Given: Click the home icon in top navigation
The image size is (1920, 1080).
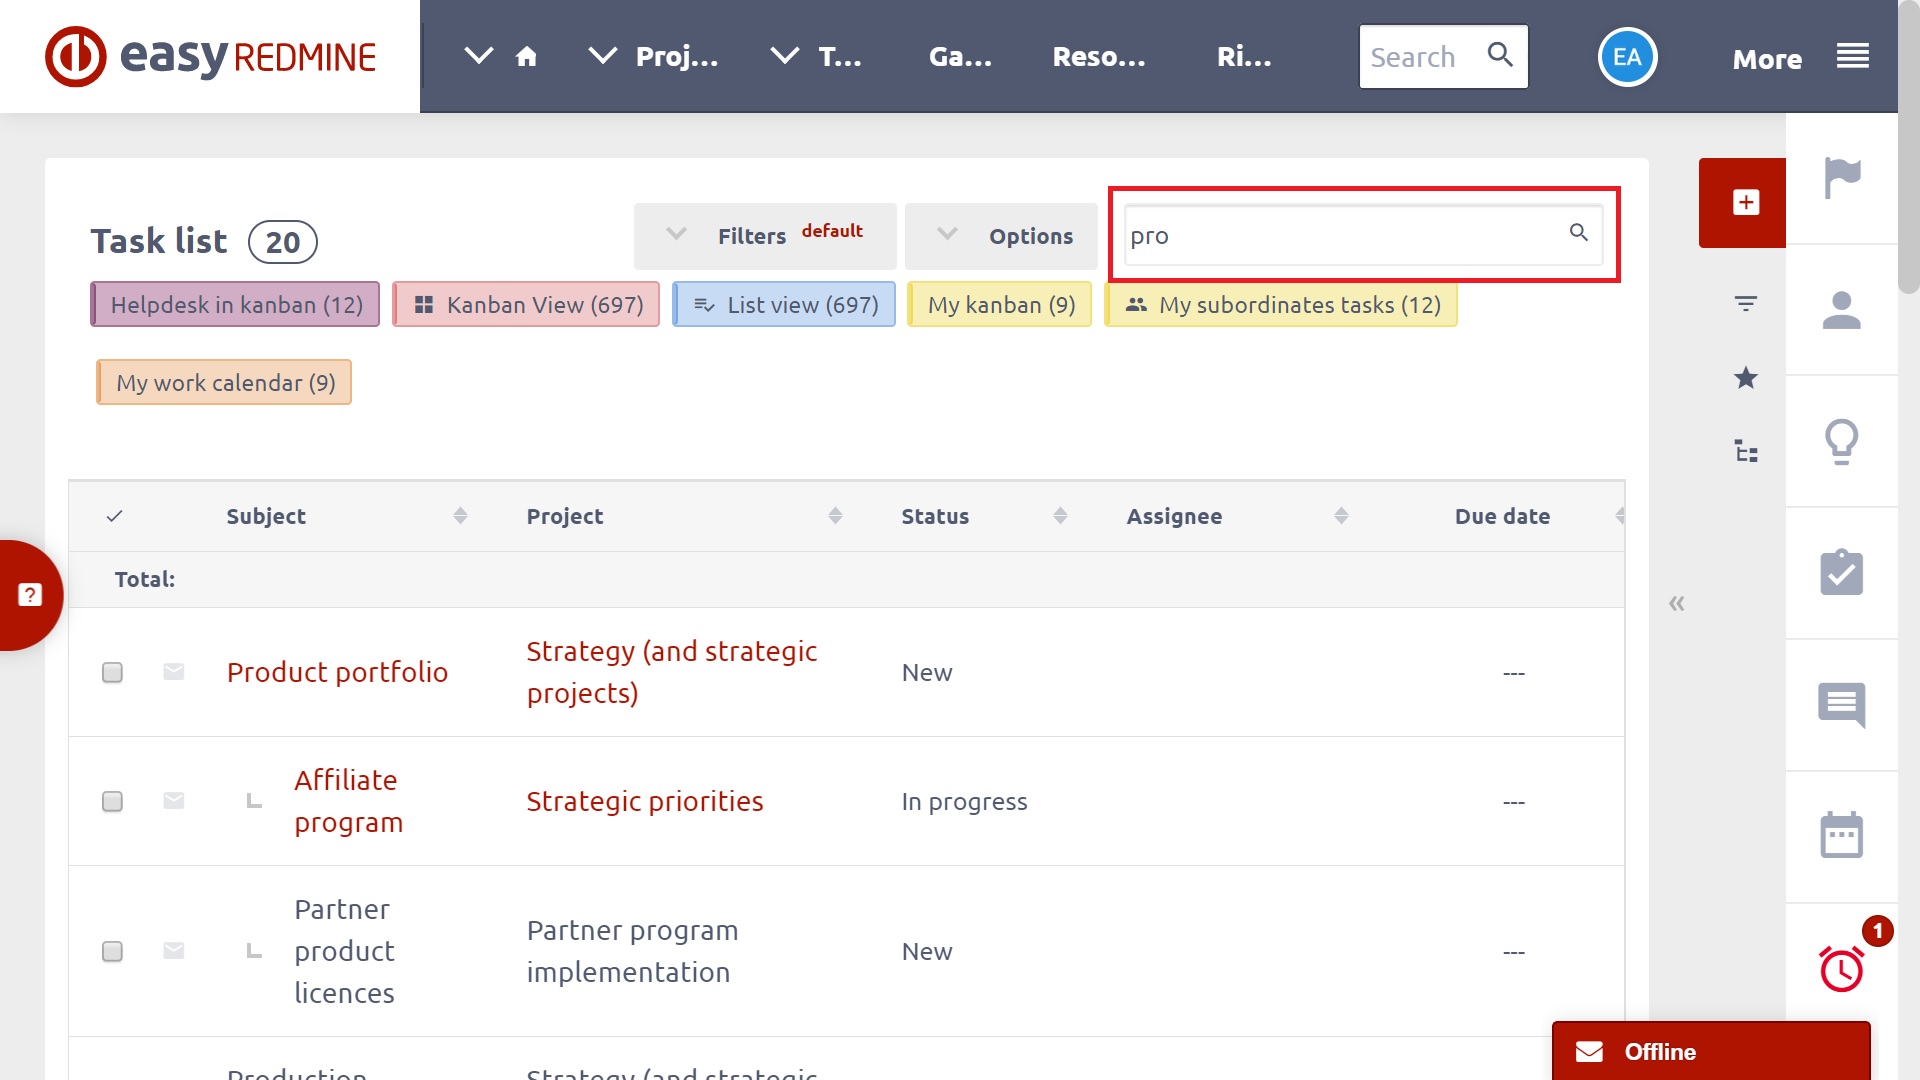Looking at the screenshot, I should [526, 57].
